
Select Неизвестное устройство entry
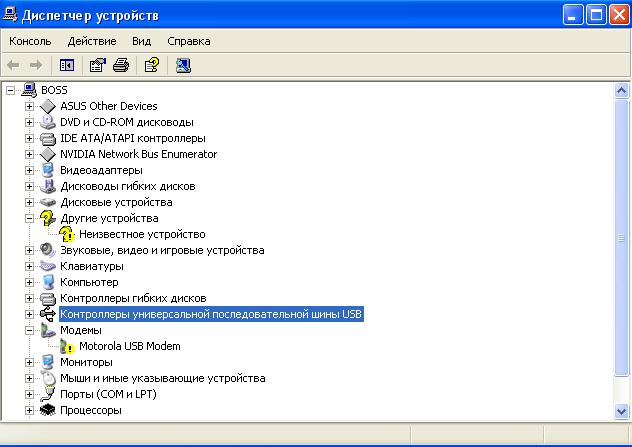click(x=142, y=234)
